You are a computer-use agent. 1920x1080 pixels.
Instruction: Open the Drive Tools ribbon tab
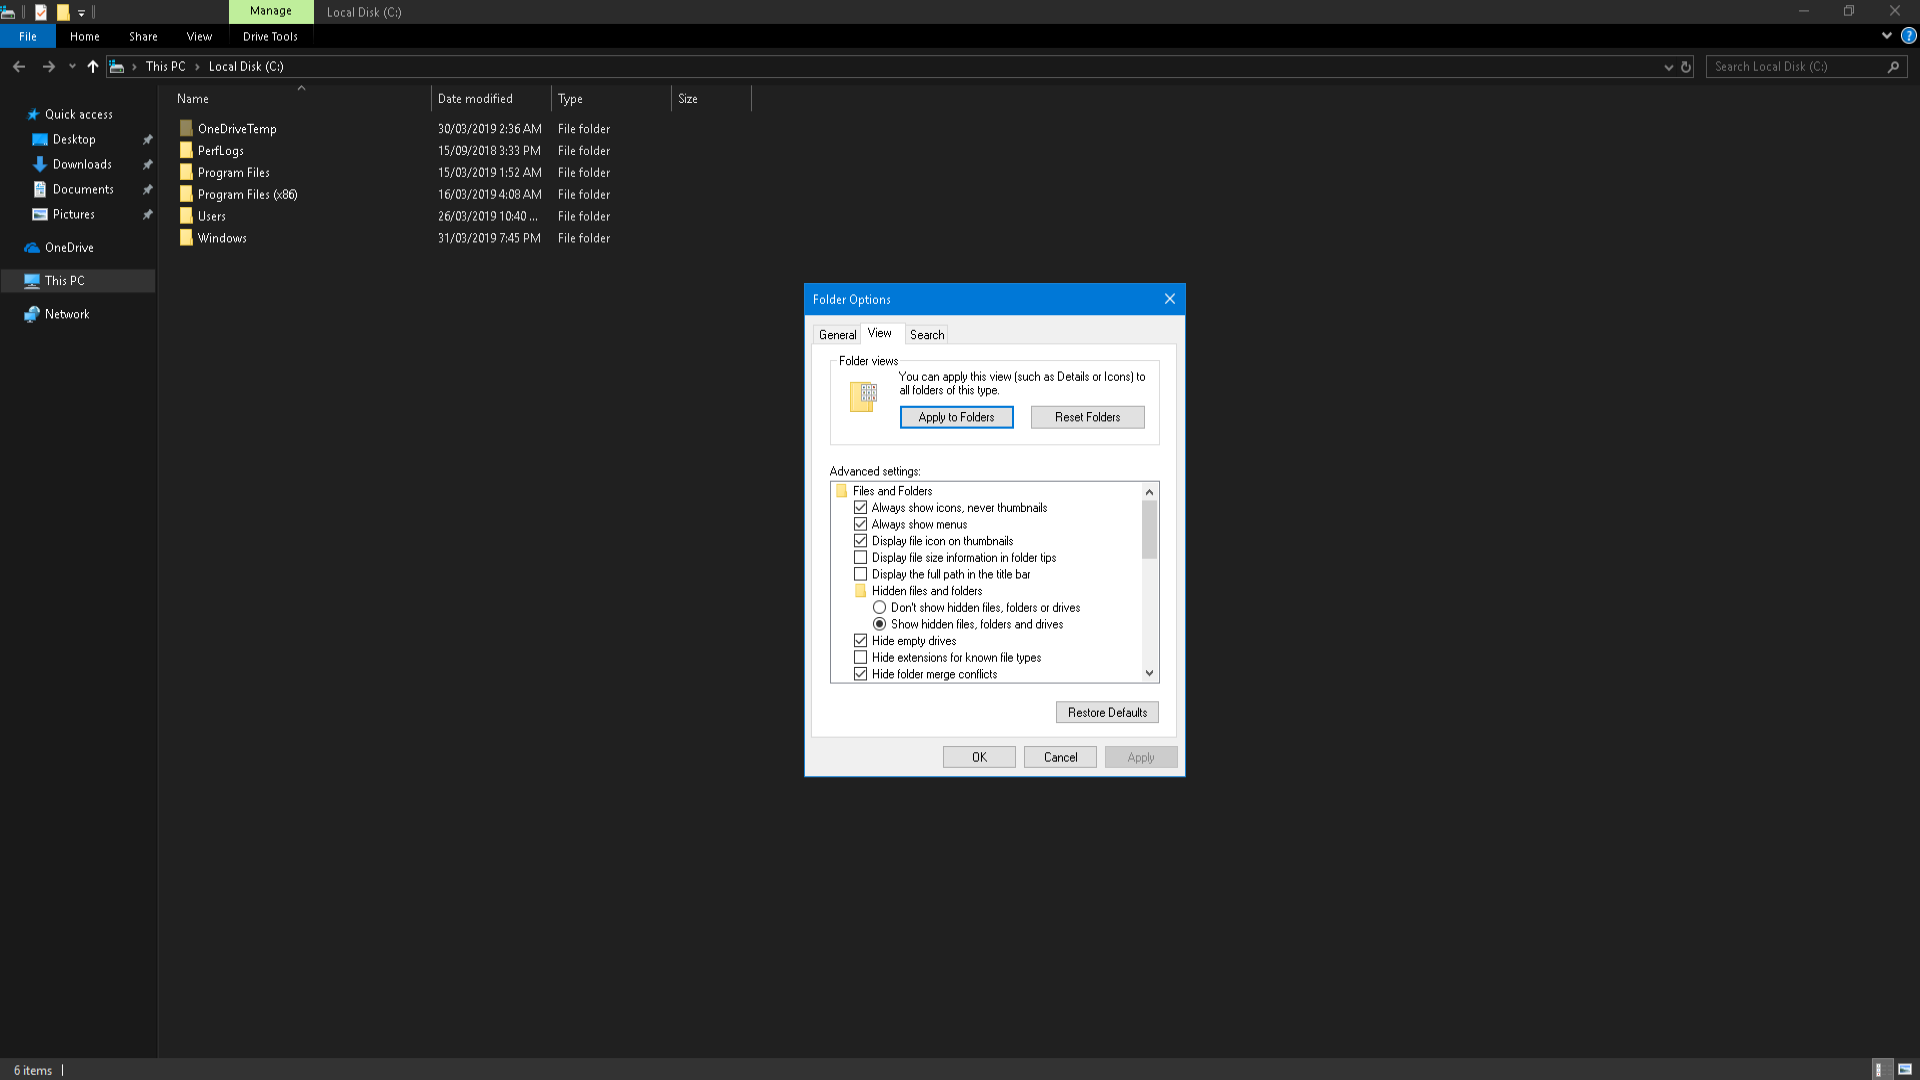(270, 36)
